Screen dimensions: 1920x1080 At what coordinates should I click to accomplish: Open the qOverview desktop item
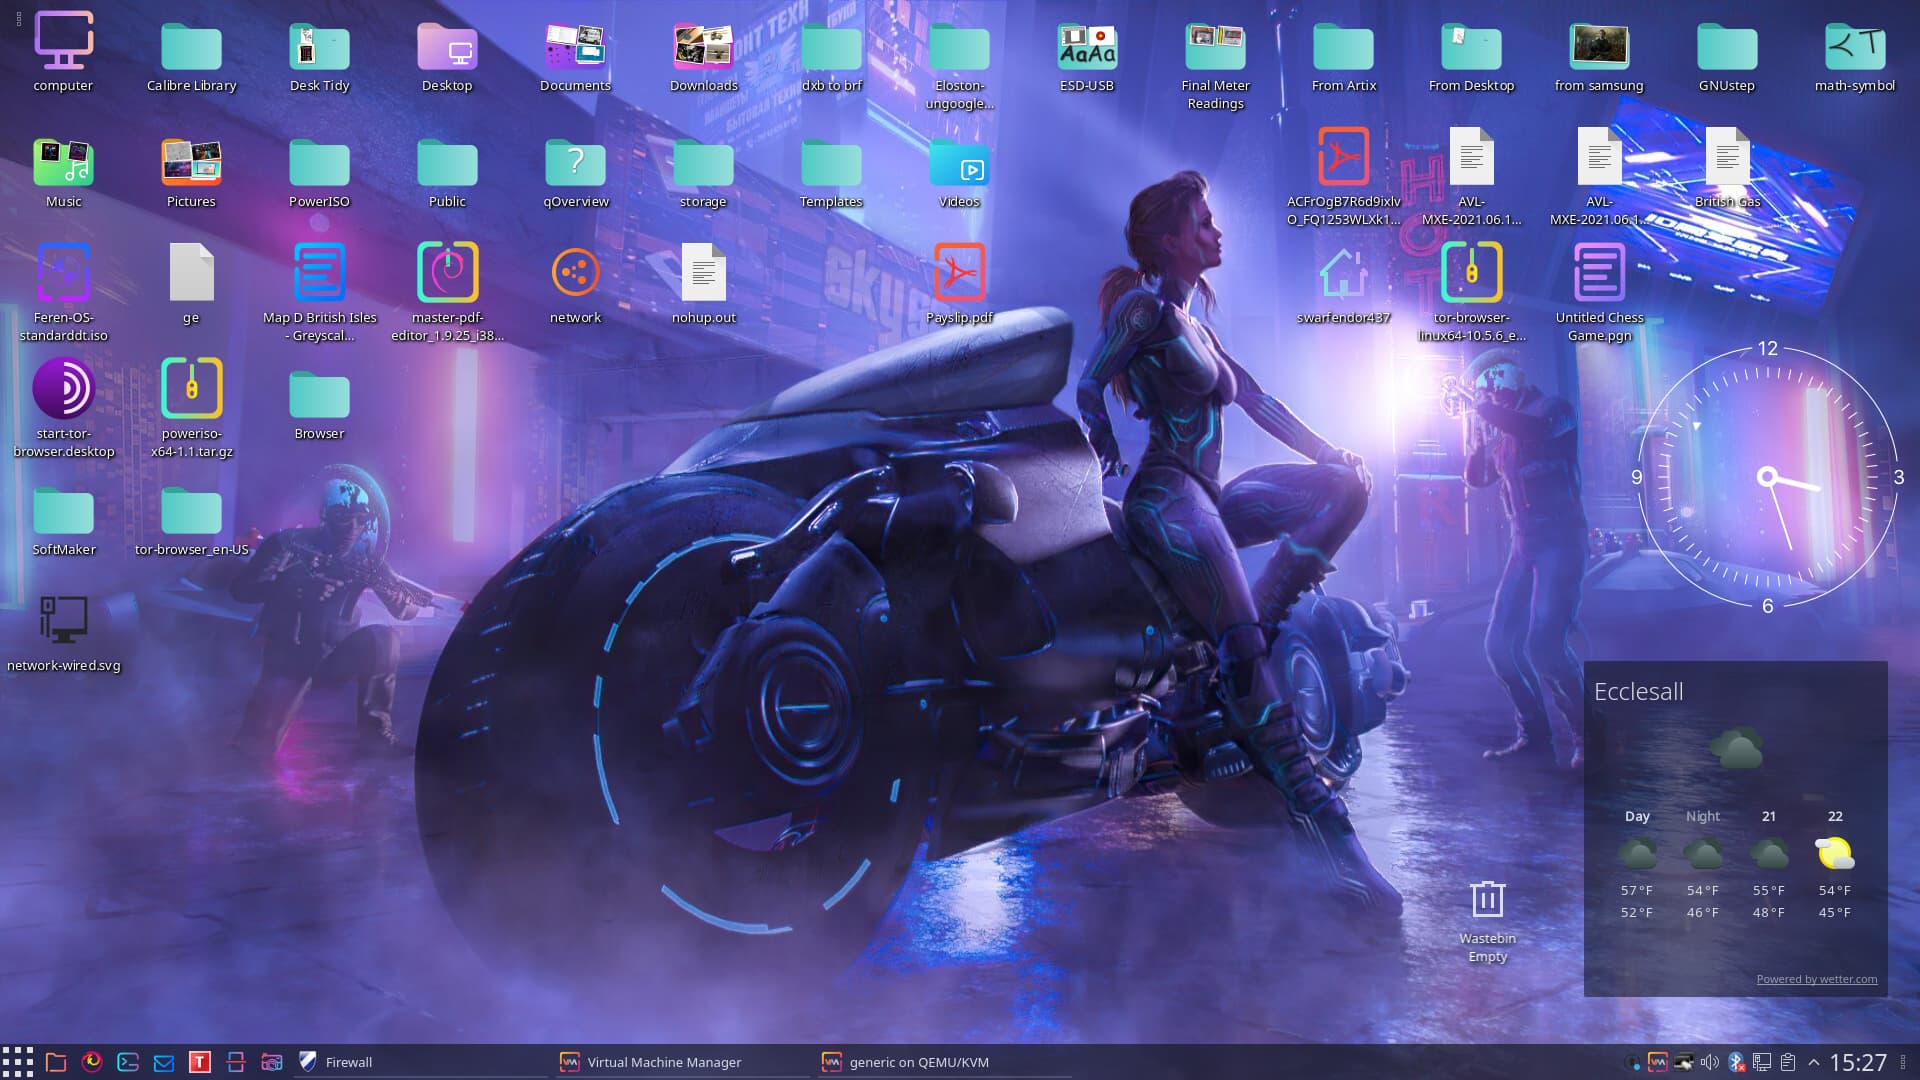pos(575,173)
